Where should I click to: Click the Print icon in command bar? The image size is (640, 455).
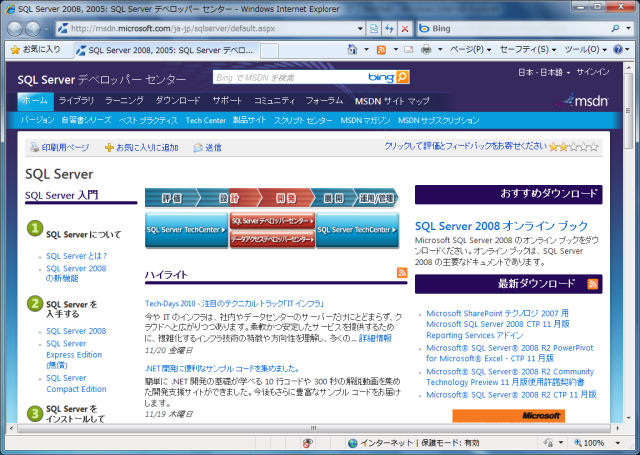(x=426, y=50)
